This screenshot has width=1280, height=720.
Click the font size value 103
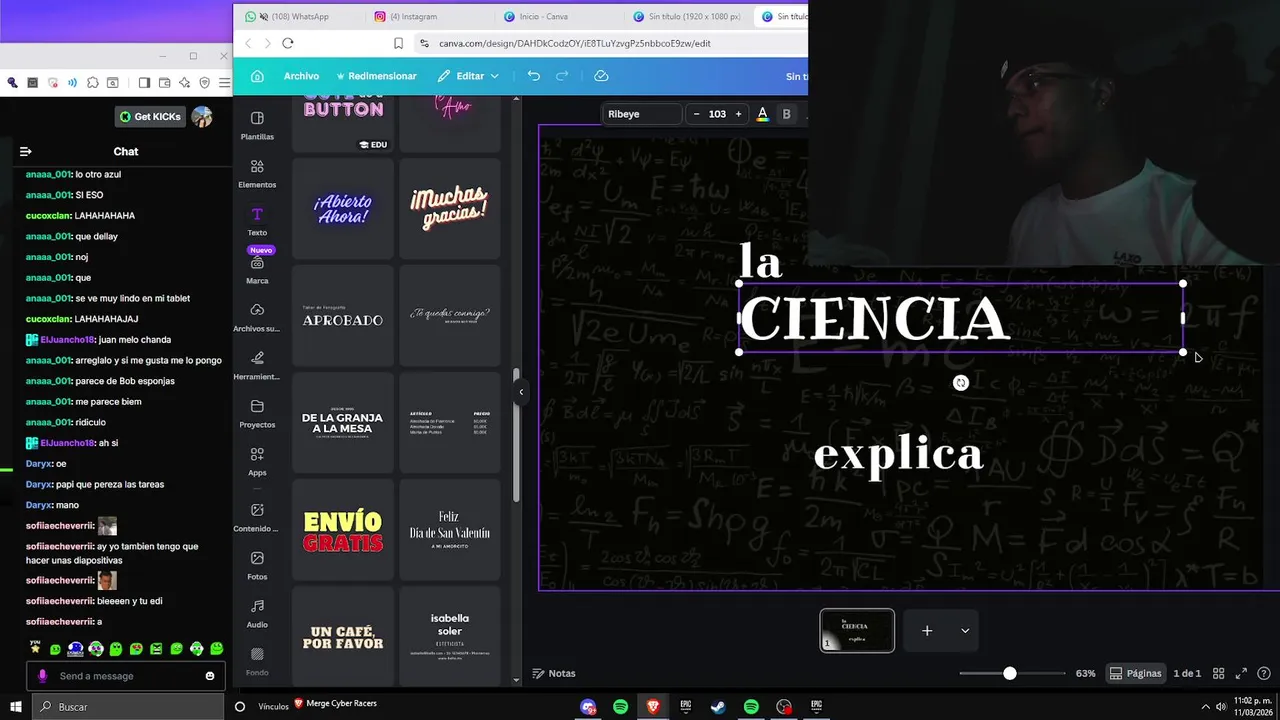(717, 114)
